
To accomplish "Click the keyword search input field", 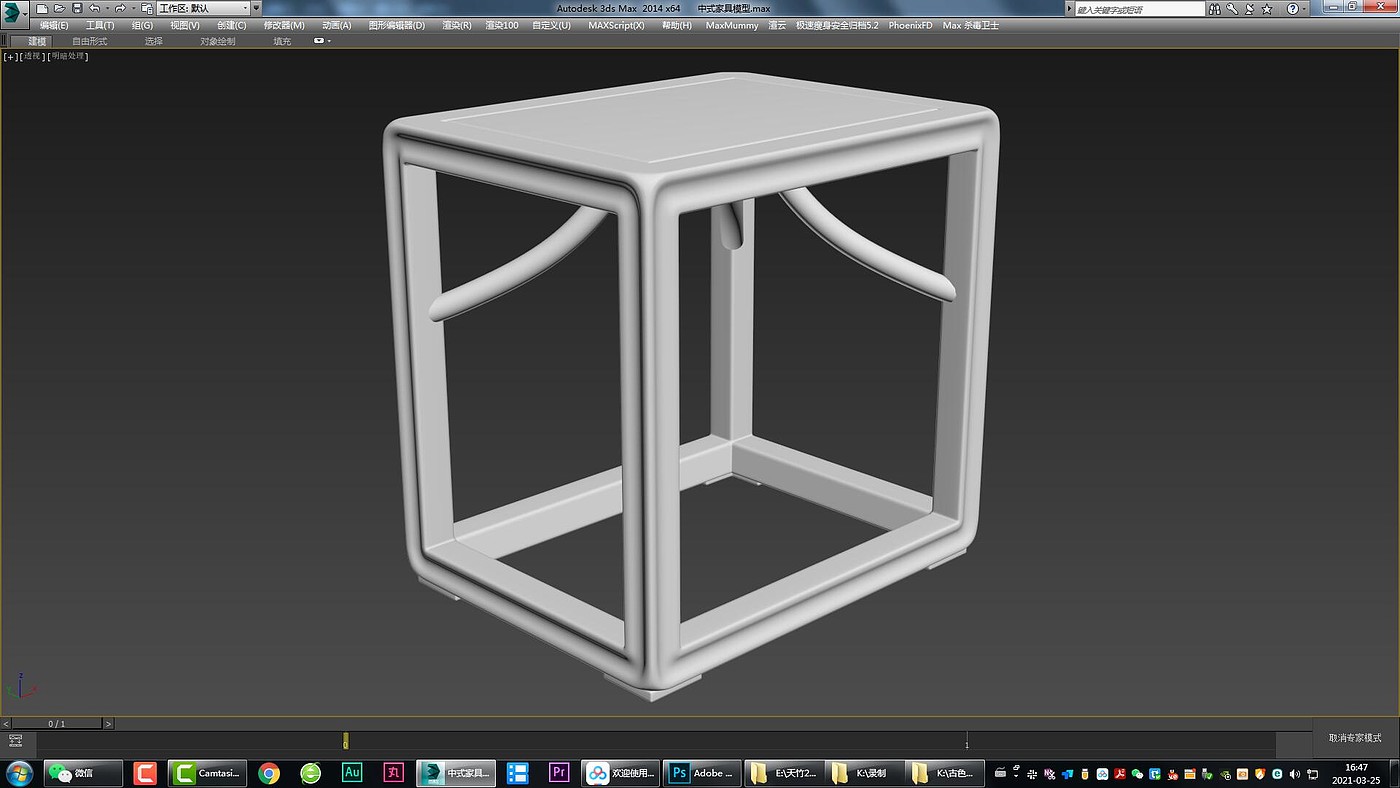I will [1139, 9].
